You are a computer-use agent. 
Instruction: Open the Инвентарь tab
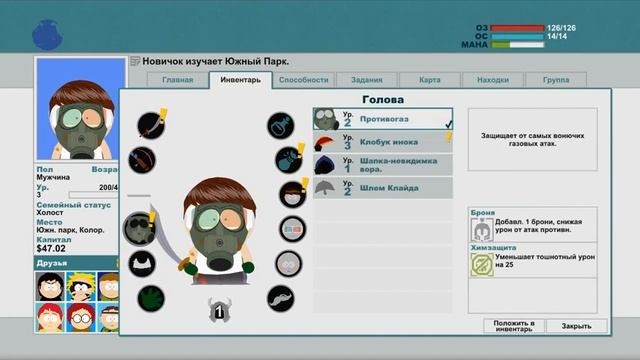(240, 80)
